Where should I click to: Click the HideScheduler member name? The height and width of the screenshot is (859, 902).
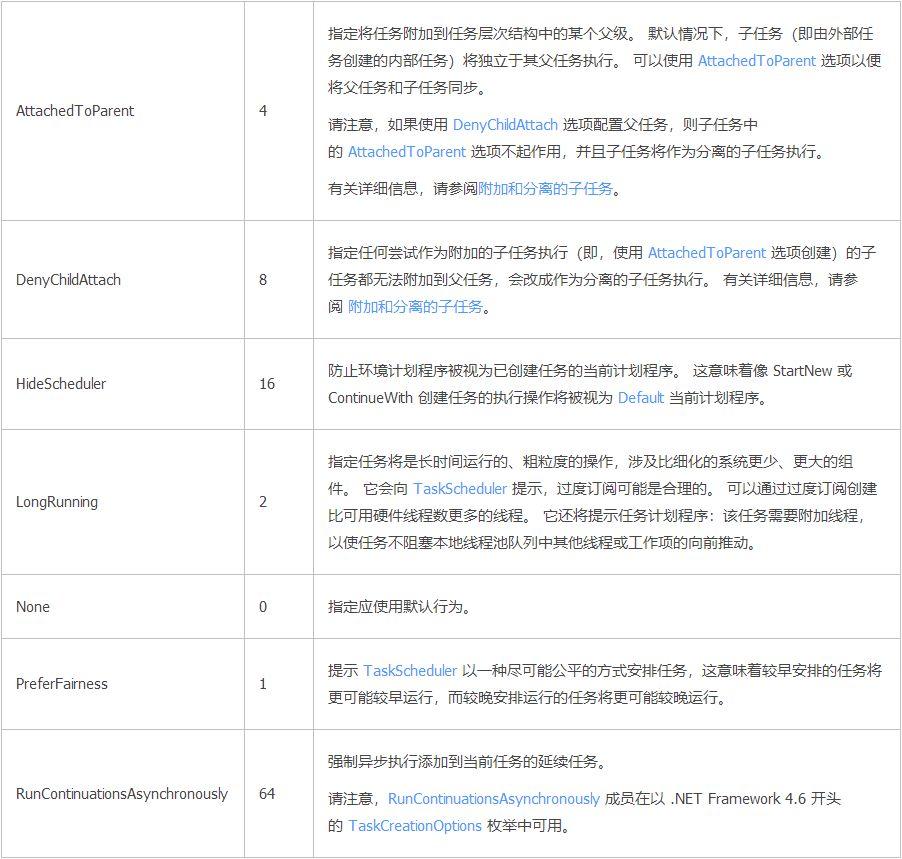point(63,383)
